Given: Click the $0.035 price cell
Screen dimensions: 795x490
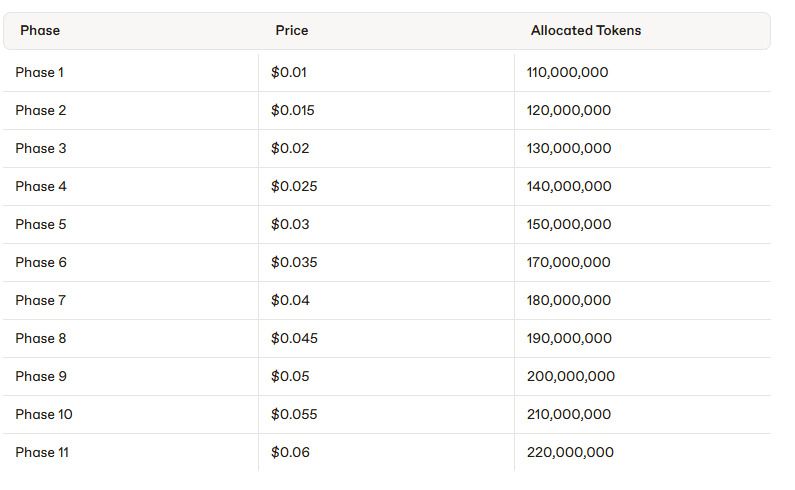Looking at the screenshot, I should point(294,262).
